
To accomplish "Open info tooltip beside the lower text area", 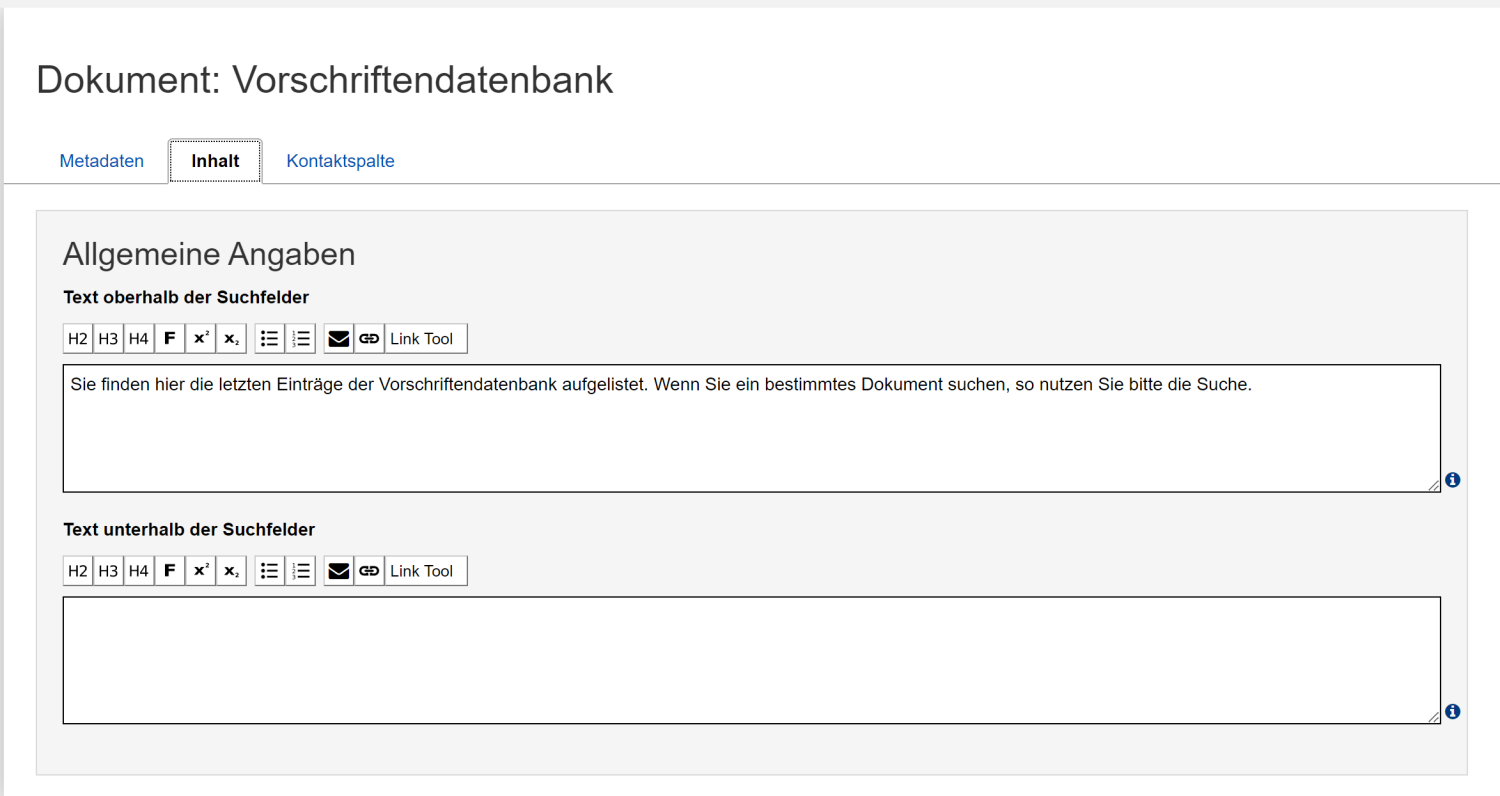I will click(1452, 711).
